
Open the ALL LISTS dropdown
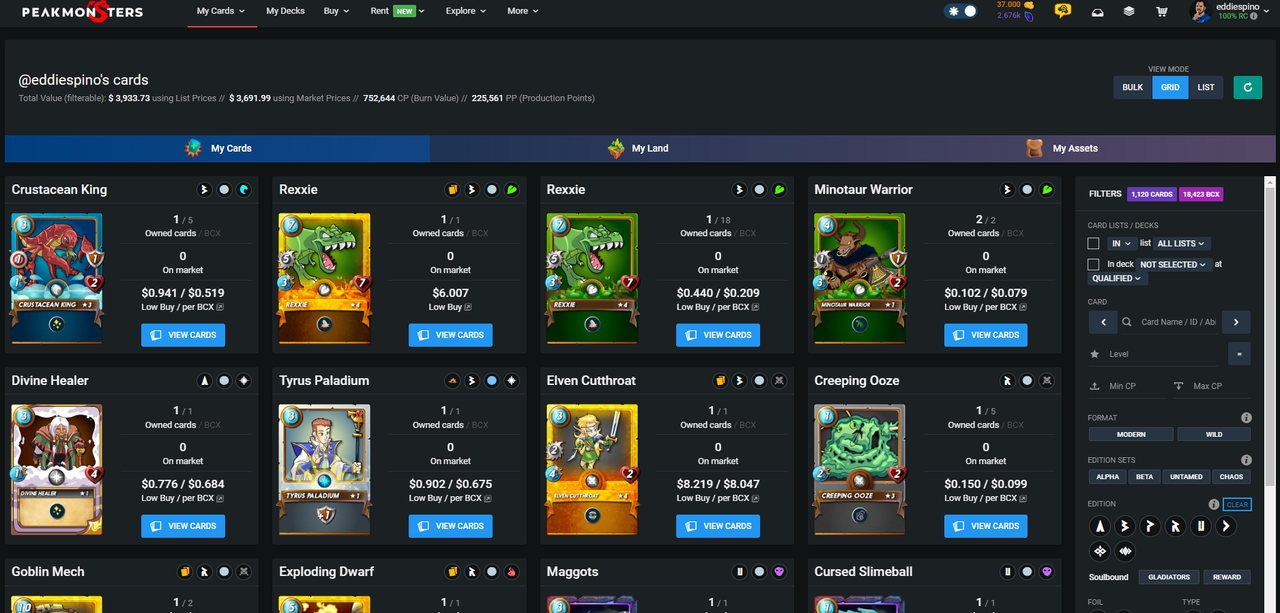pyautogui.click(x=1182, y=243)
